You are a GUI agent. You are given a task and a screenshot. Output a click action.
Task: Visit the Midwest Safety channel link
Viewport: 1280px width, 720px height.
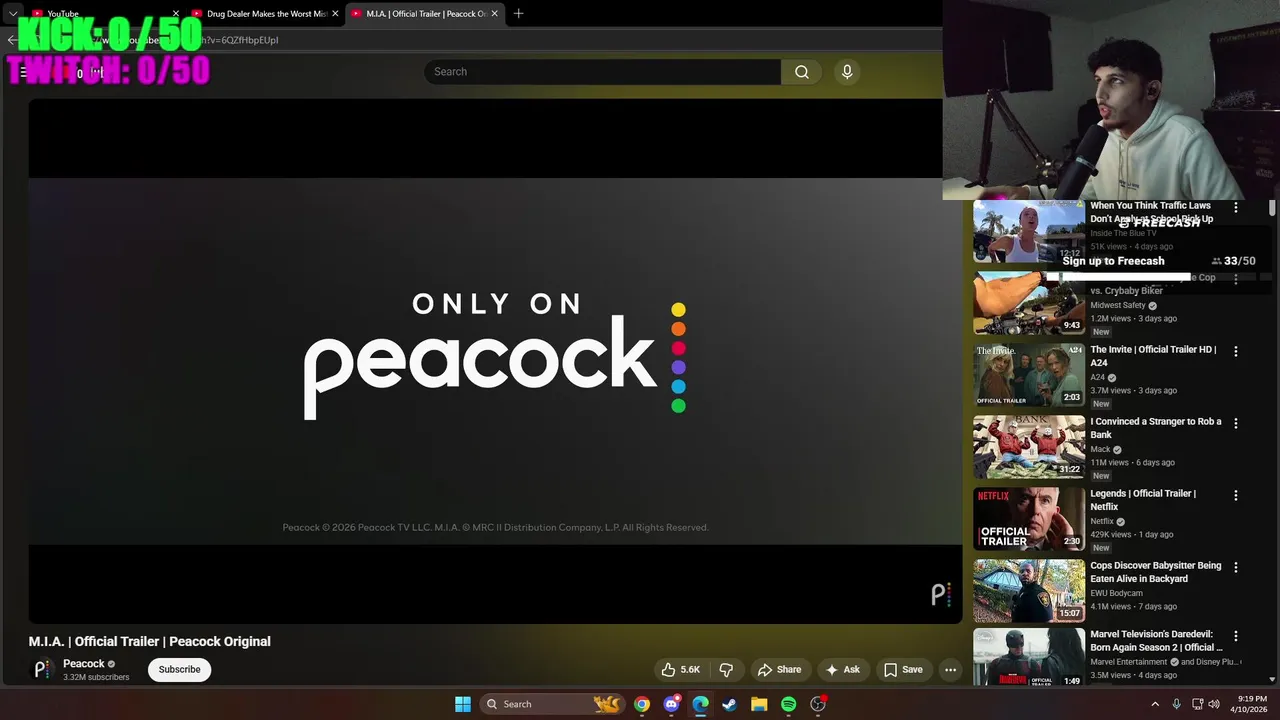1118,306
